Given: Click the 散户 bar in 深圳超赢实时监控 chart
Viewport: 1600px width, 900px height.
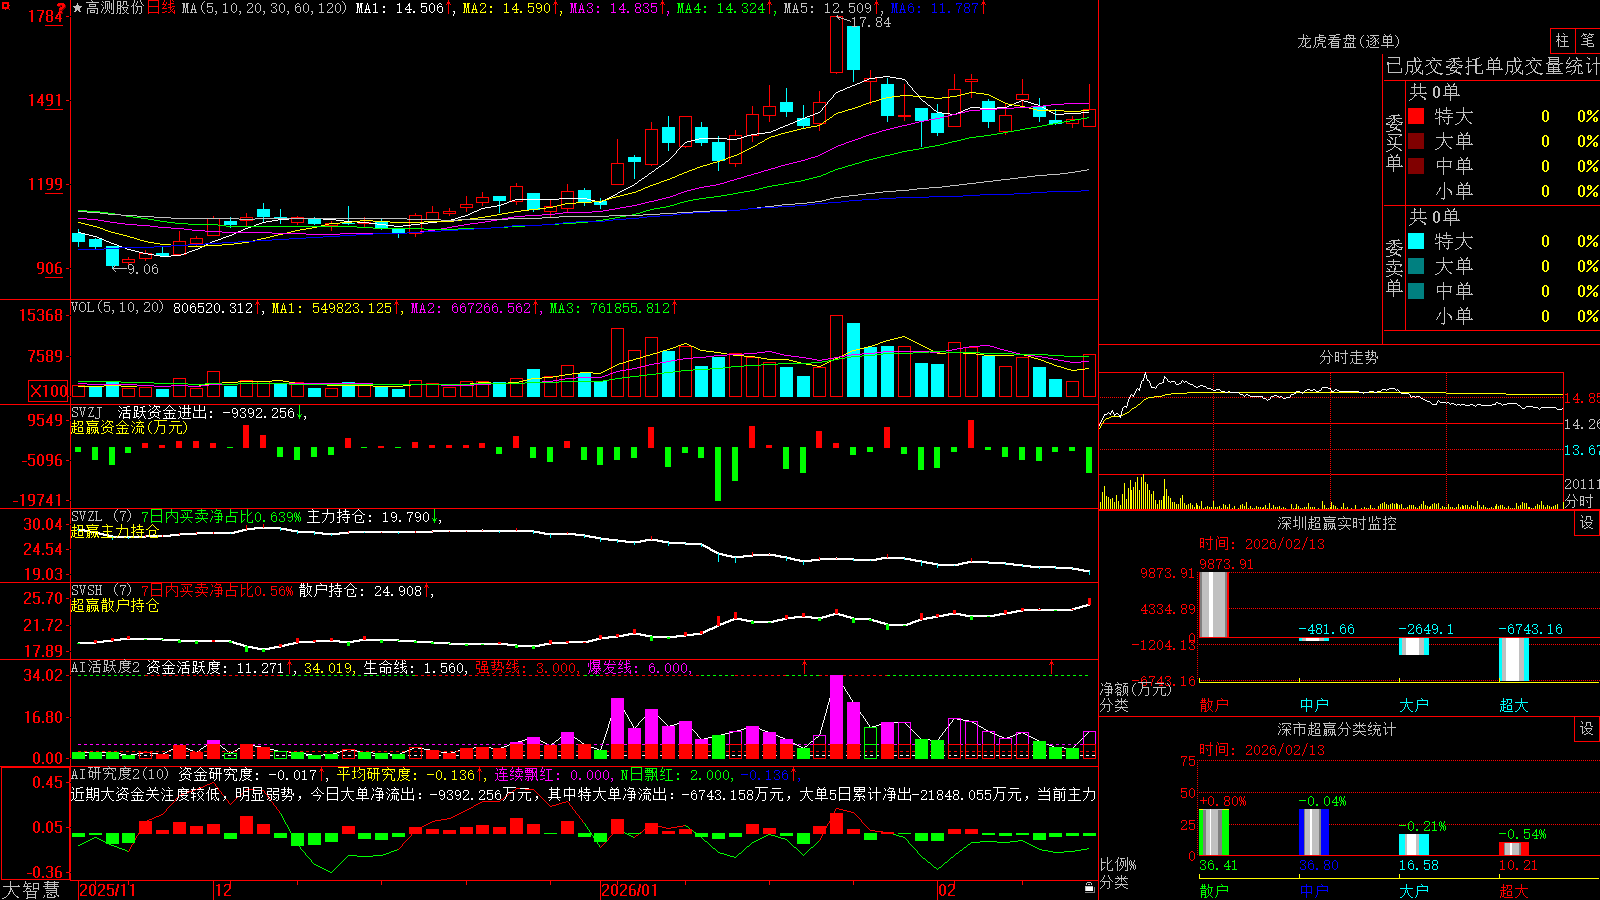Looking at the screenshot, I should pyautogui.click(x=1214, y=604).
